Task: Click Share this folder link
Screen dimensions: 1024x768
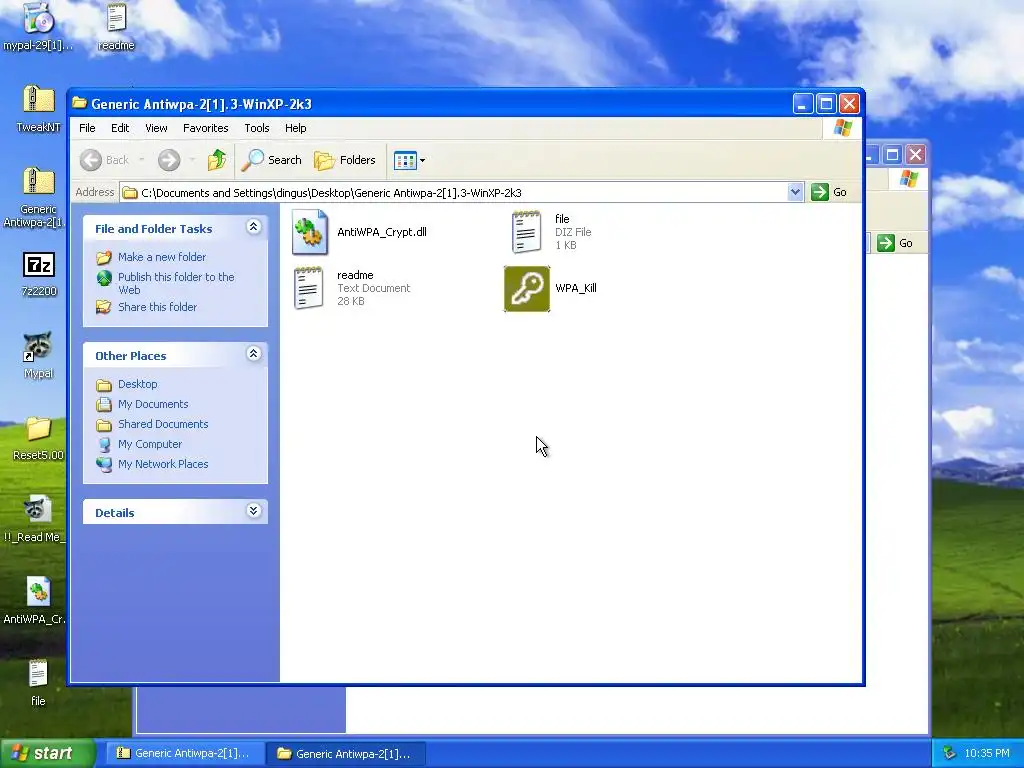Action: pyautogui.click(x=157, y=307)
